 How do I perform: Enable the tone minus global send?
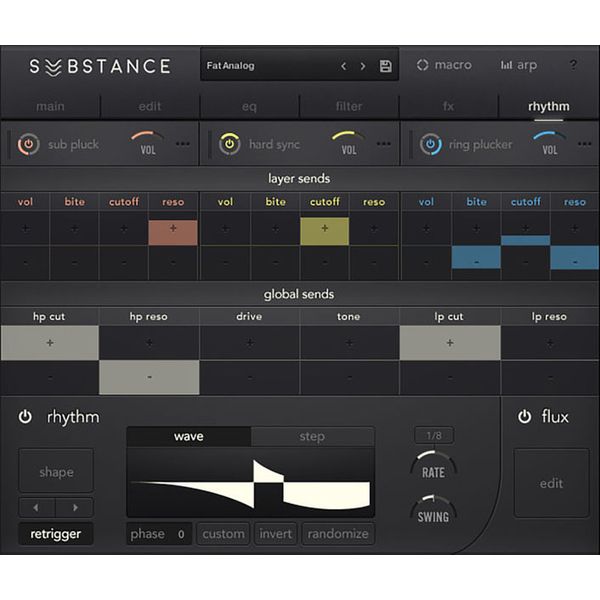coord(349,377)
